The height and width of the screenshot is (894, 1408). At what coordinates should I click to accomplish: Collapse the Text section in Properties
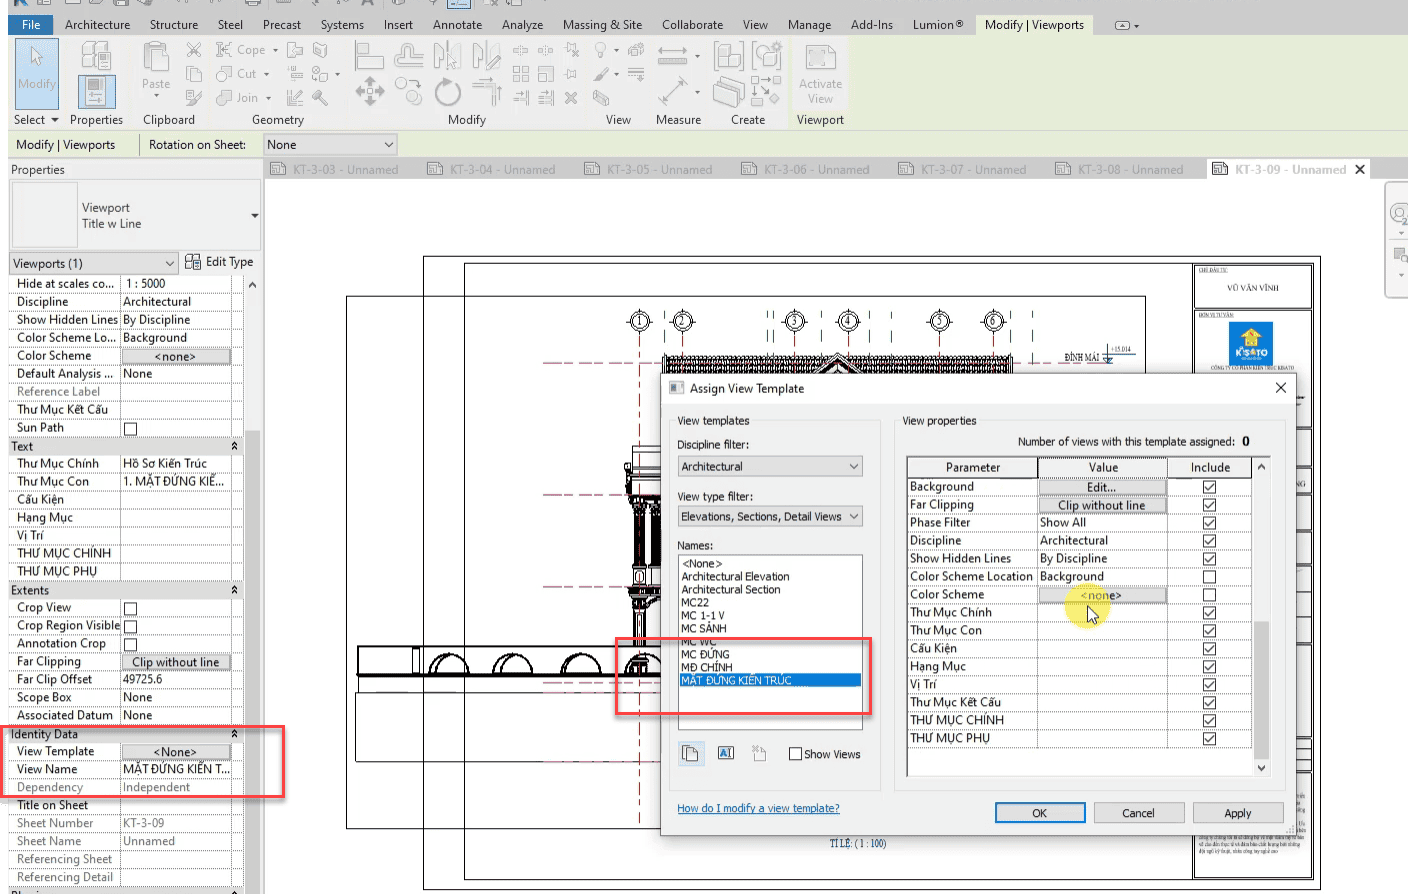pyautogui.click(x=234, y=447)
